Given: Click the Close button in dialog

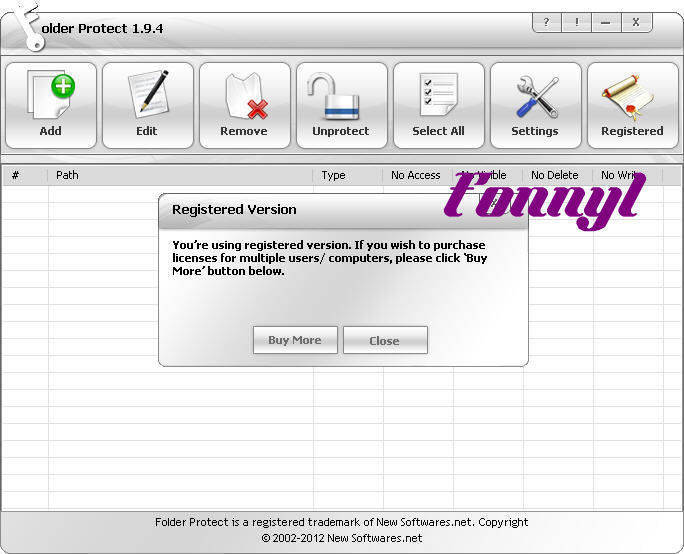Looking at the screenshot, I should [385, 340].
